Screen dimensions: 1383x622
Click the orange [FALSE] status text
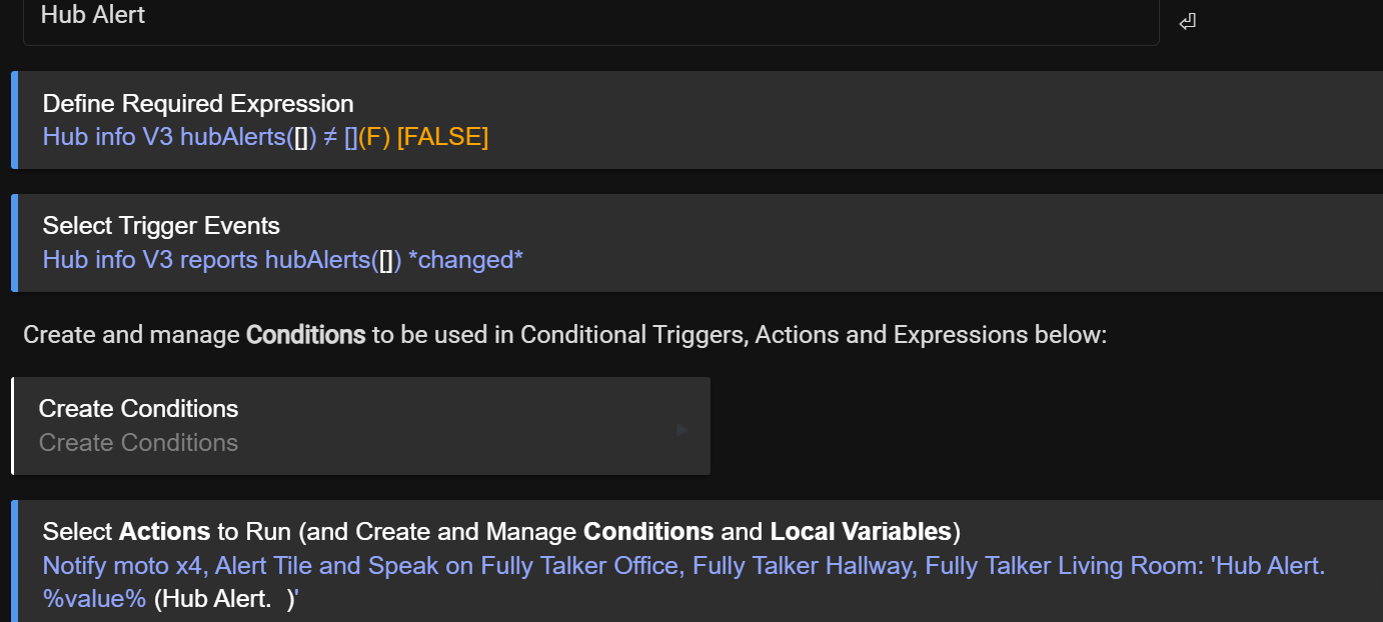pos(442,137)
